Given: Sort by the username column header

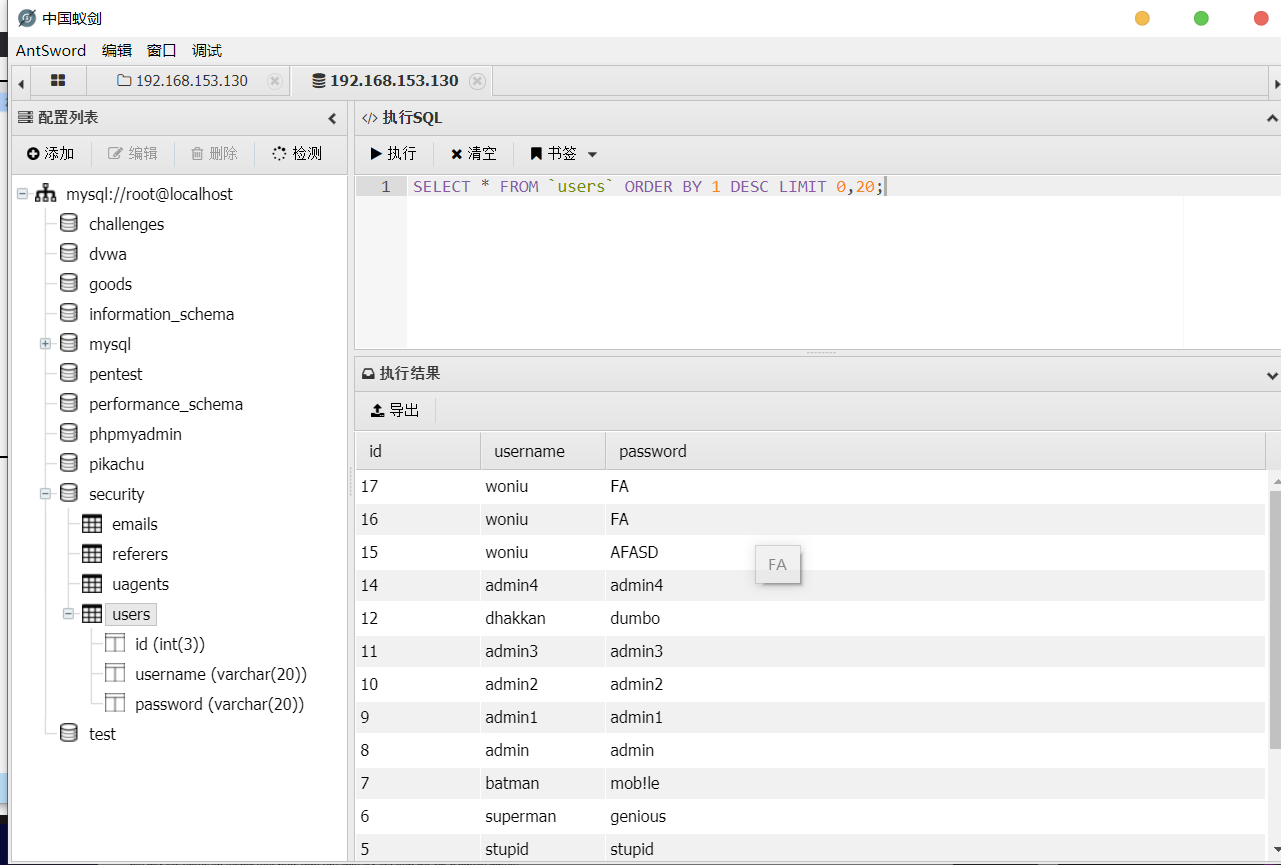Looking at the screenshot, I should (x=543, y=451).
